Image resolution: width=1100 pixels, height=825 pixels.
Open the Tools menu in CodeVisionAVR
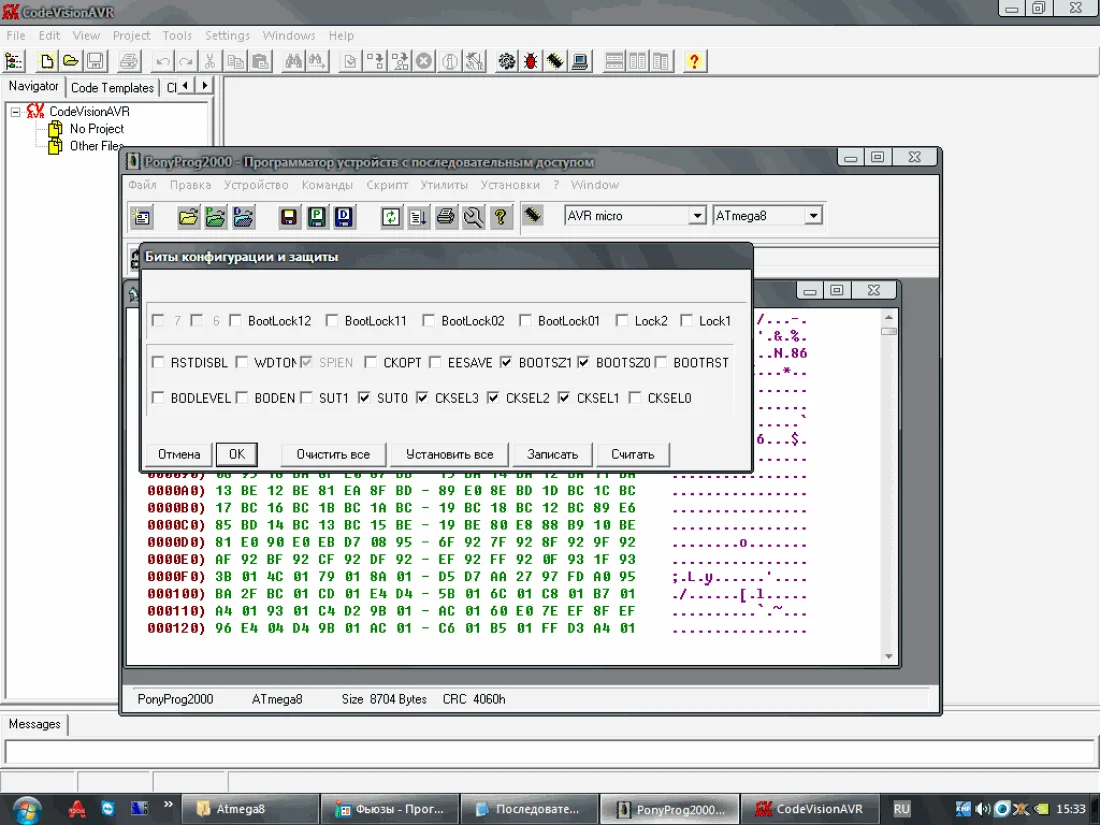click(x=177, y=35)
